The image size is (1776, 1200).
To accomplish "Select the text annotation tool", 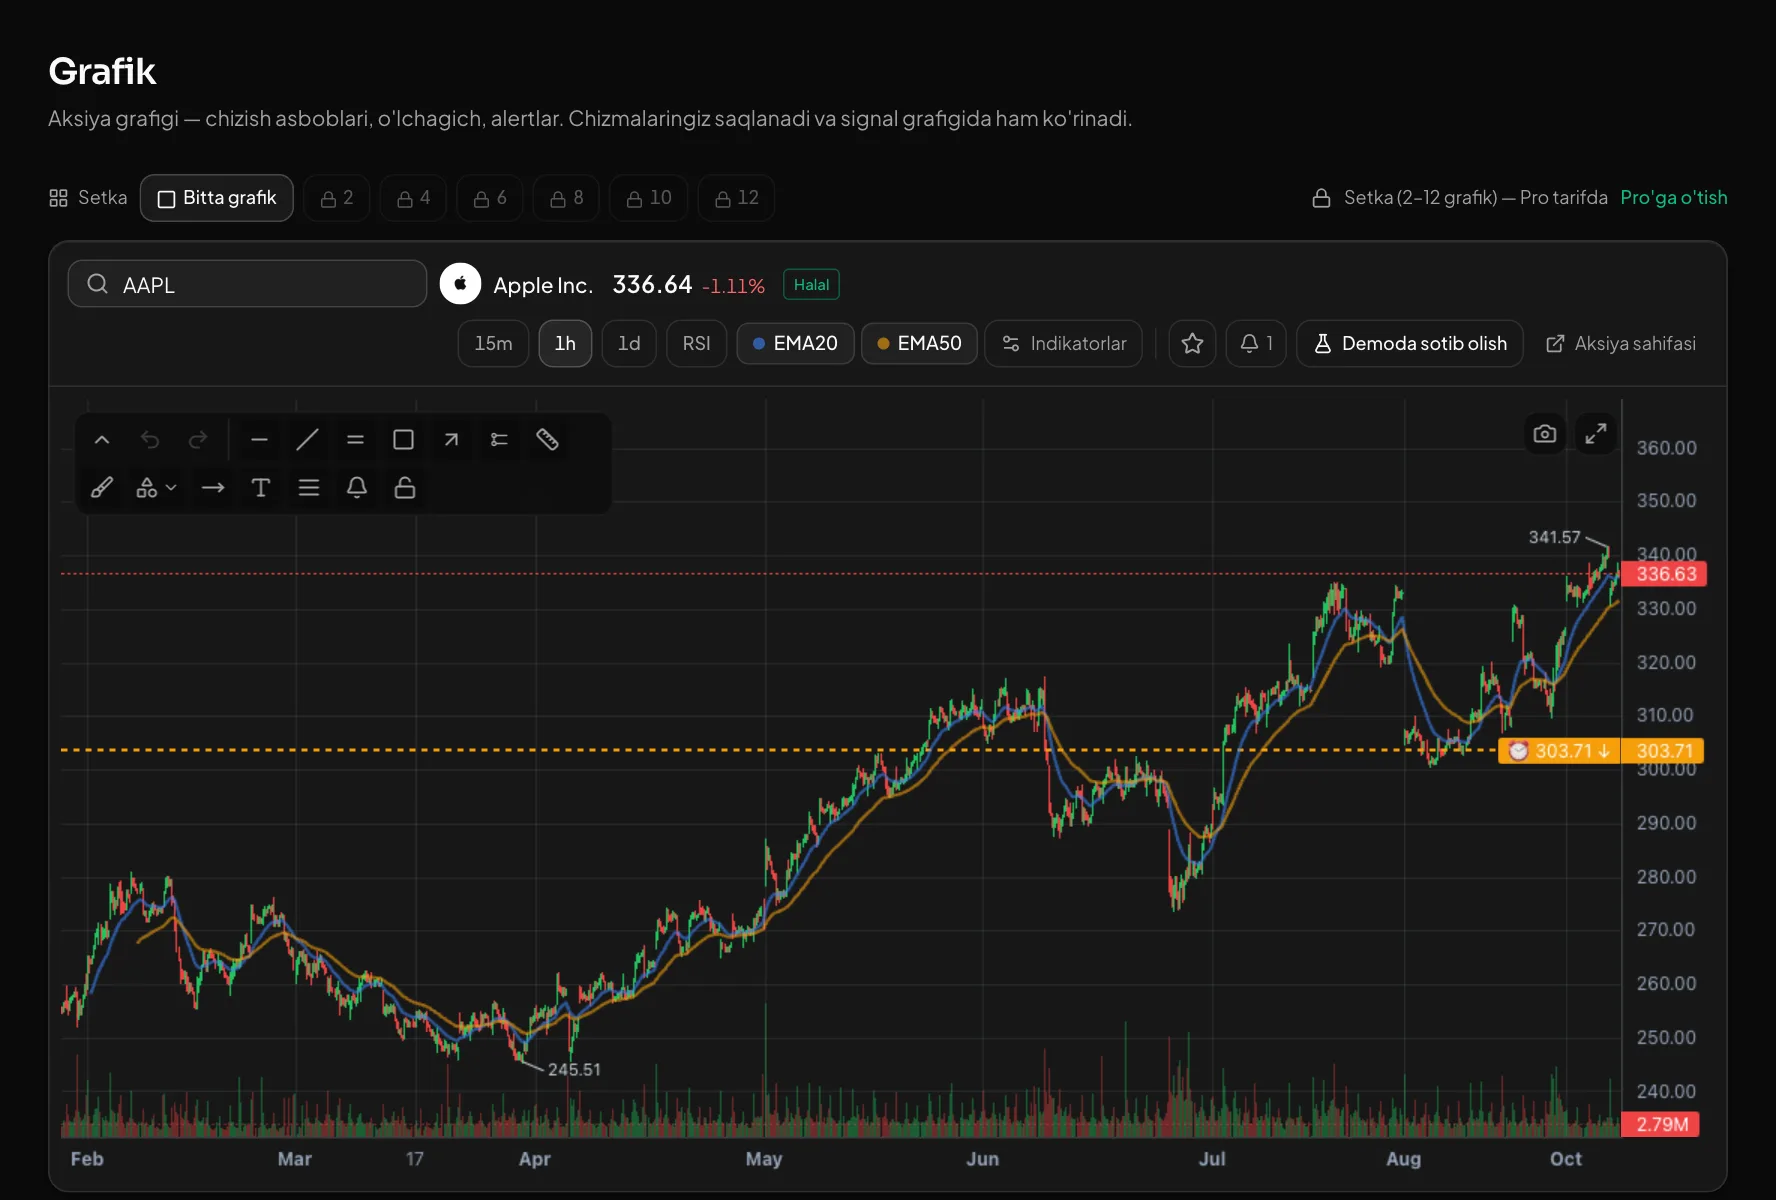I will 261,488.
